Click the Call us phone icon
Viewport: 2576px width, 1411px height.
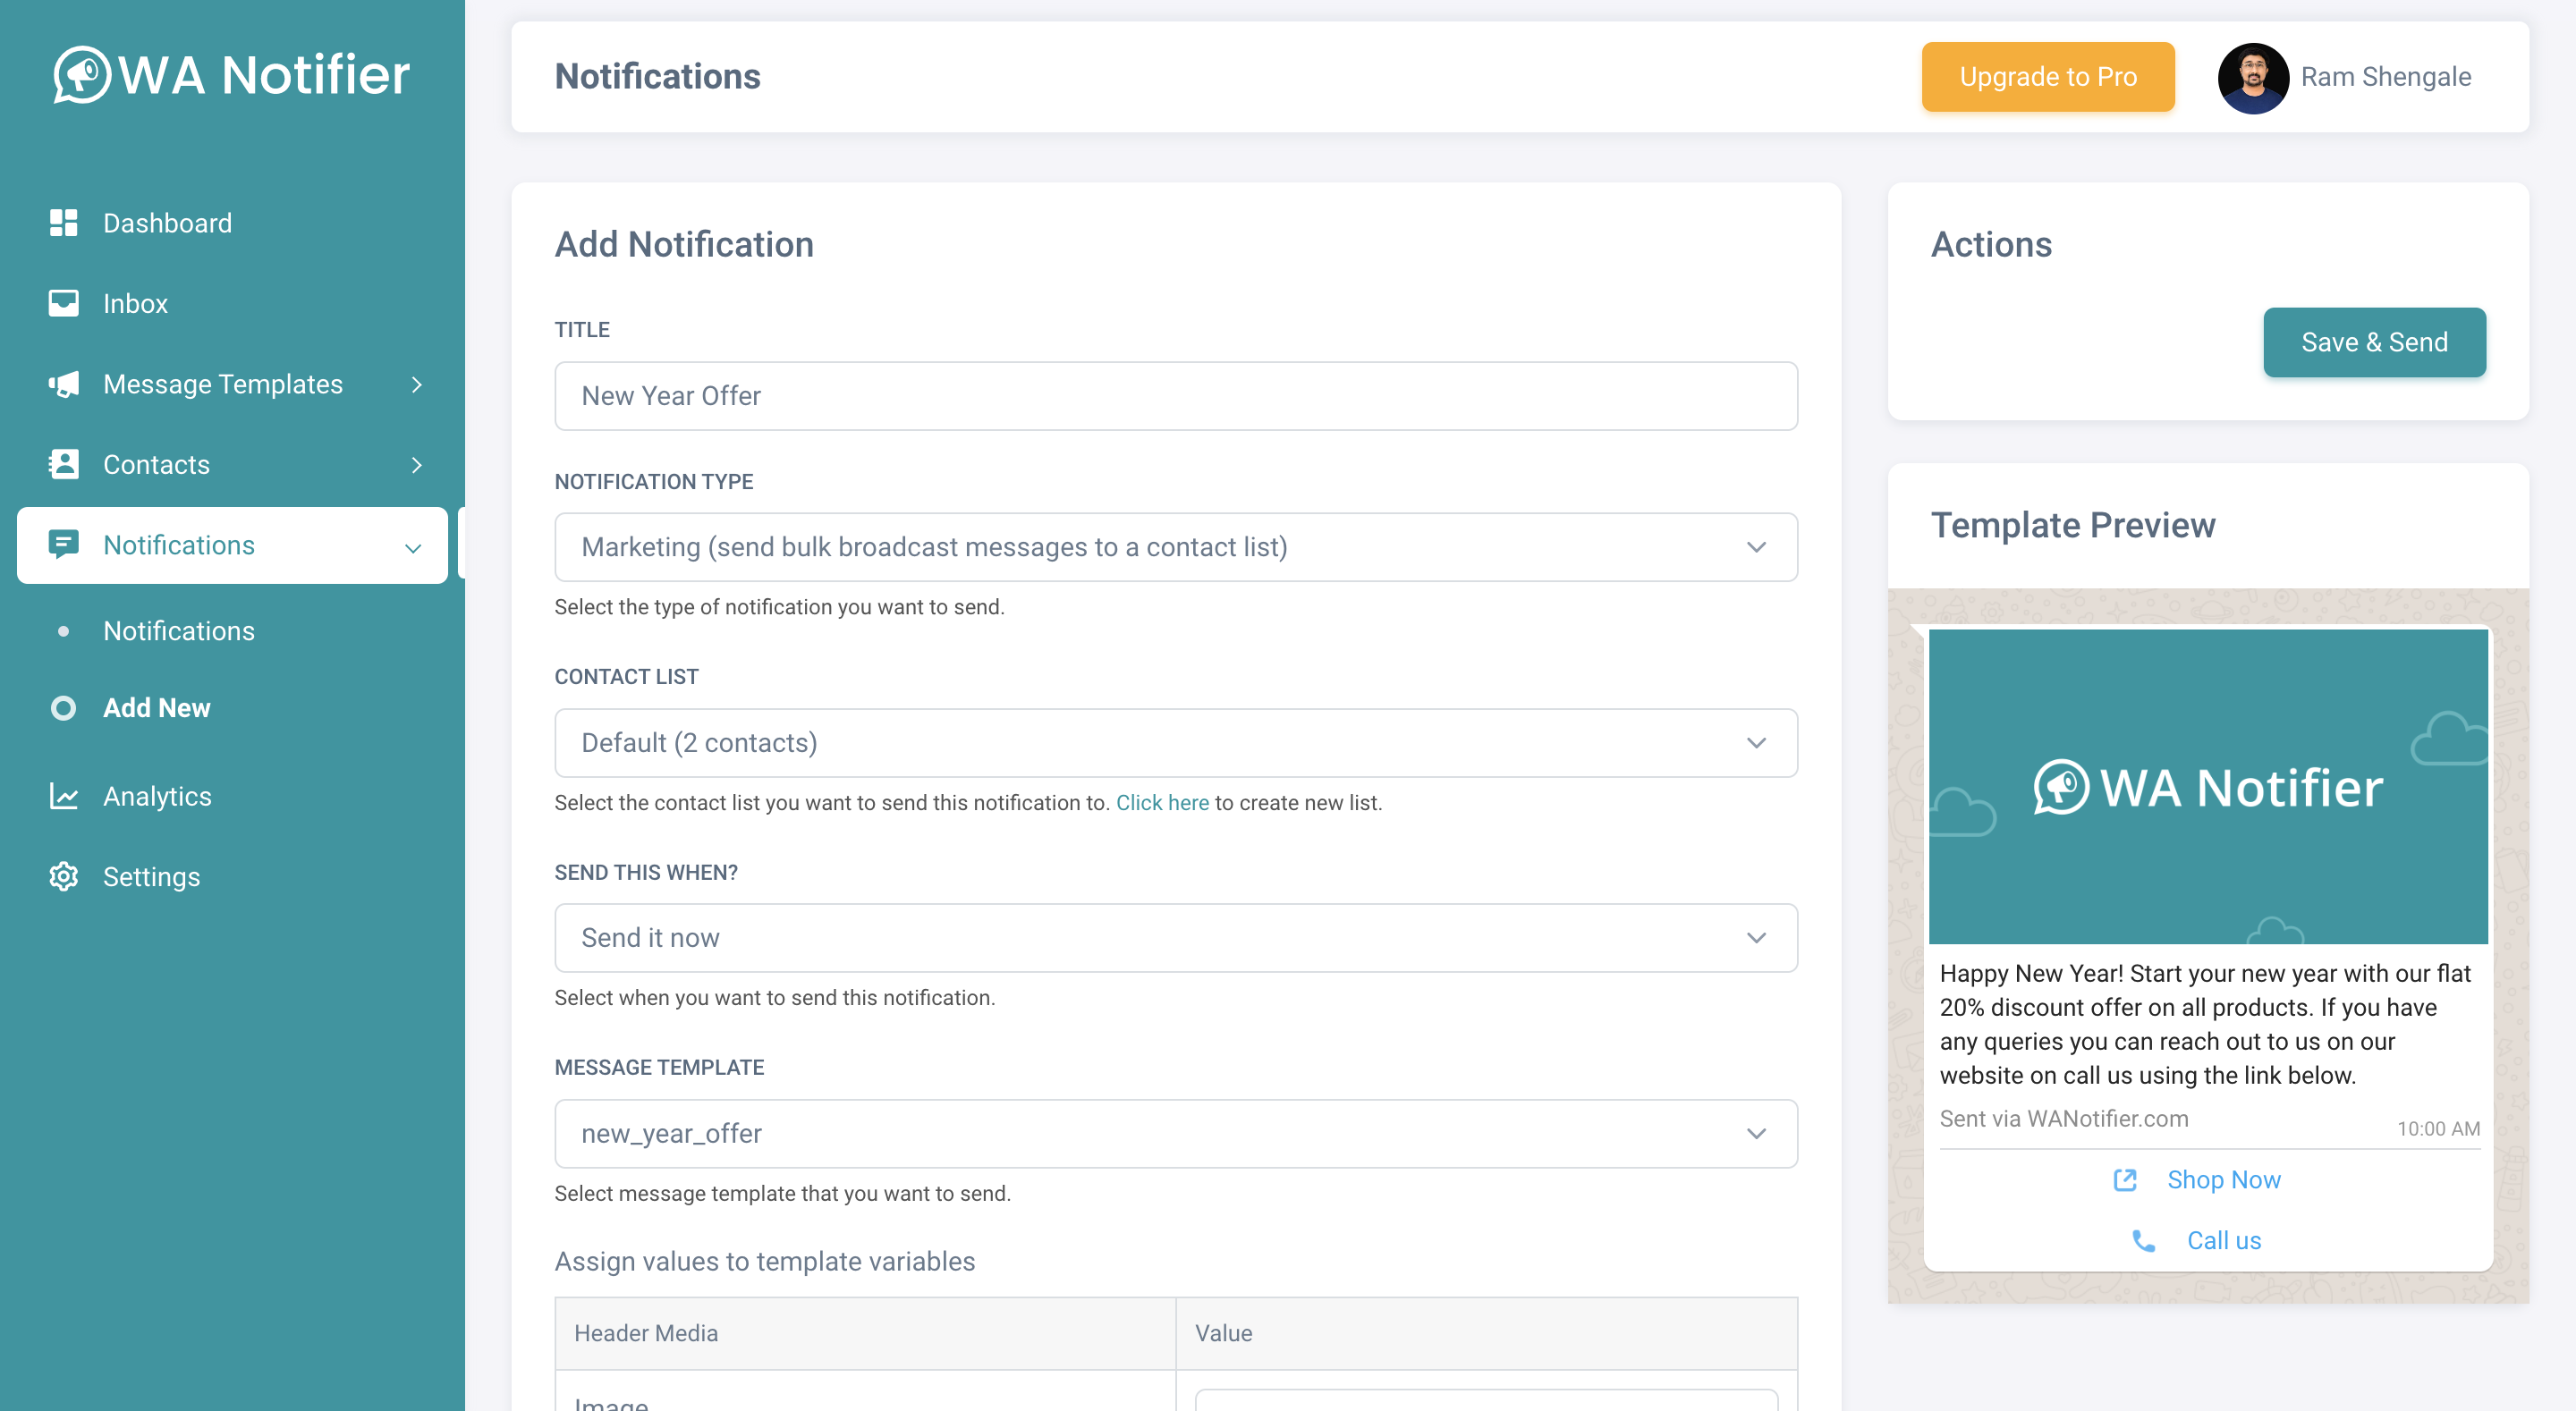[x=2144, y=1241]
